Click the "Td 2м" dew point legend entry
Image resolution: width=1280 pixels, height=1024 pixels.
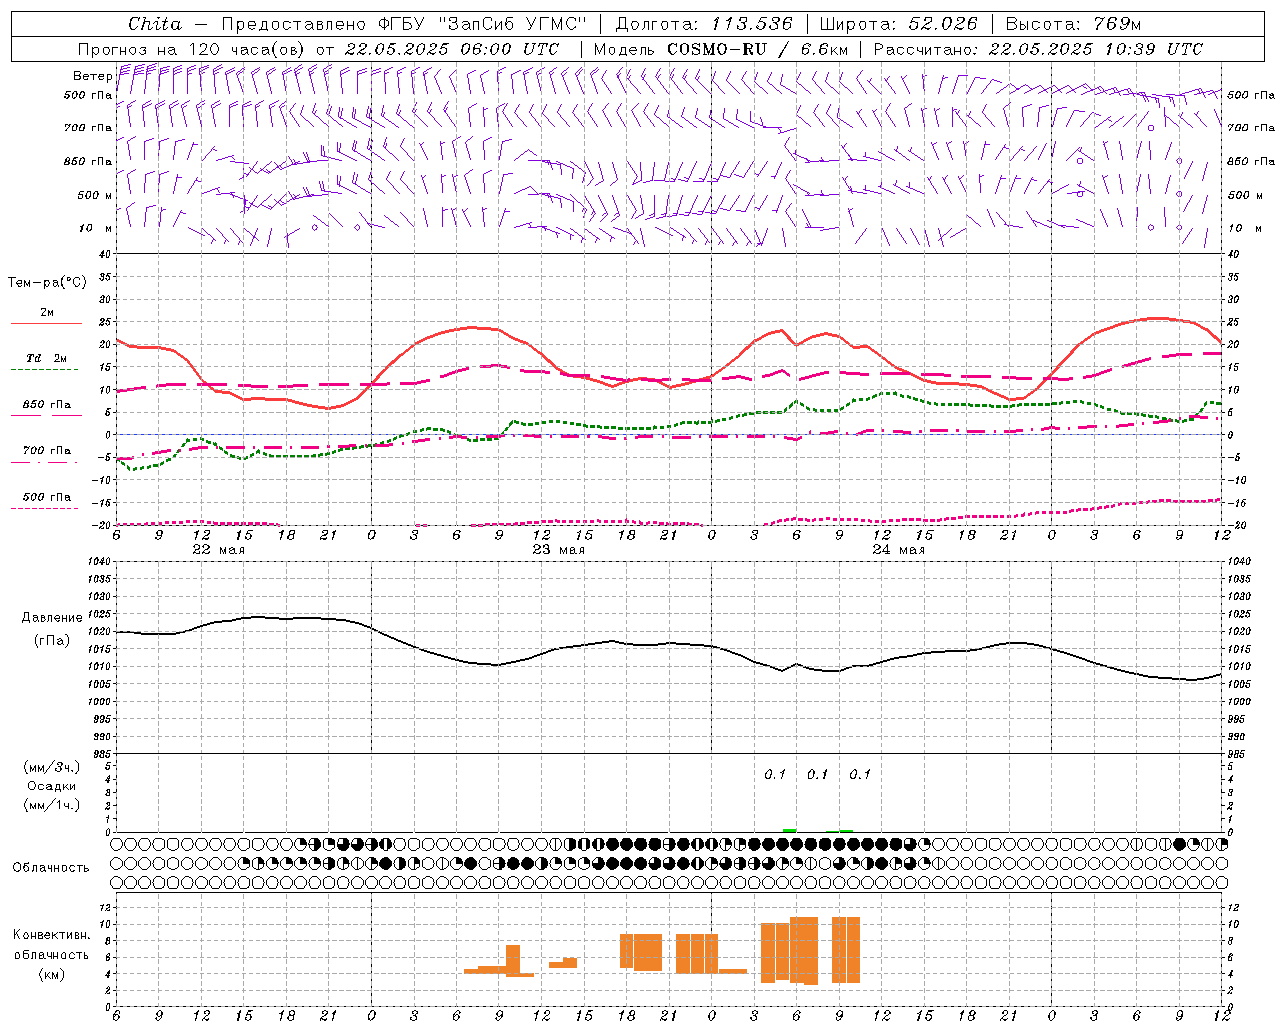[47, 358]
